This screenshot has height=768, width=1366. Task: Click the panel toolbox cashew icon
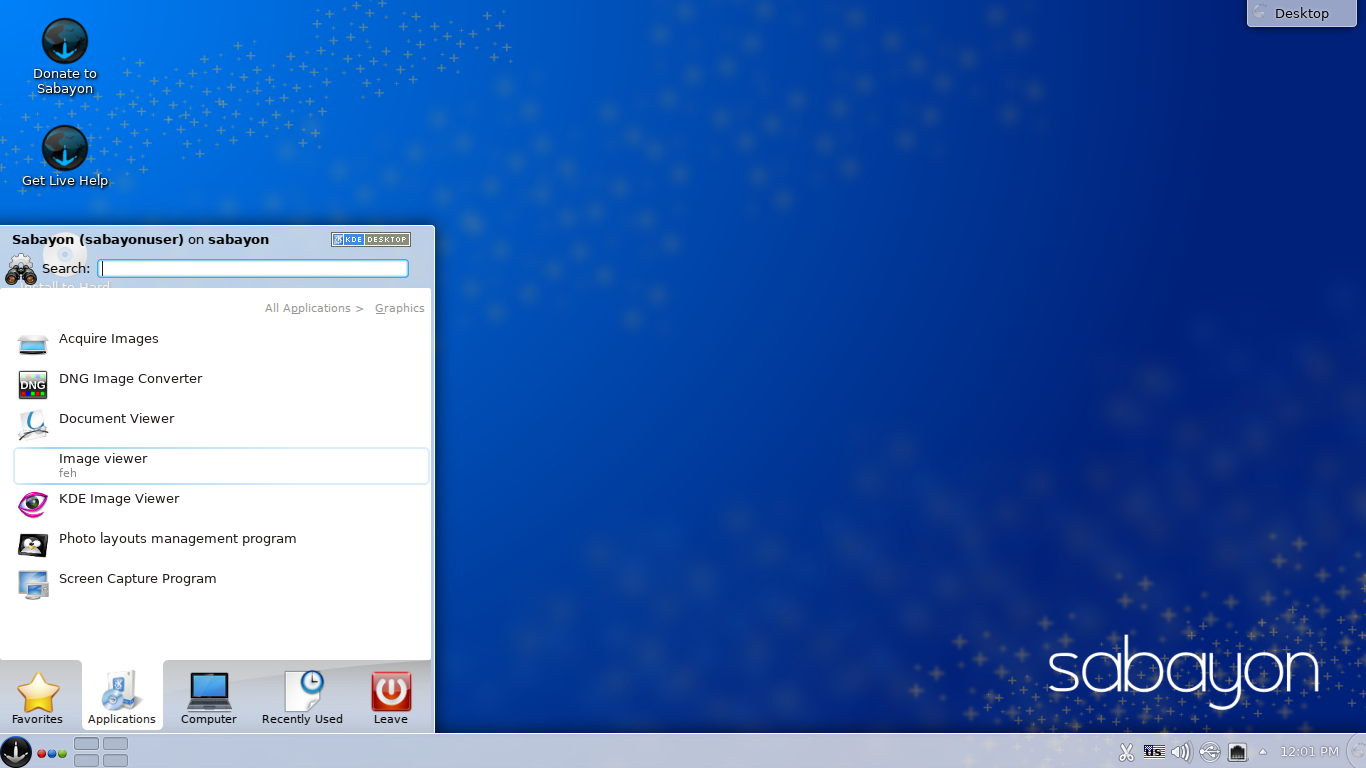coord(1357,752)
